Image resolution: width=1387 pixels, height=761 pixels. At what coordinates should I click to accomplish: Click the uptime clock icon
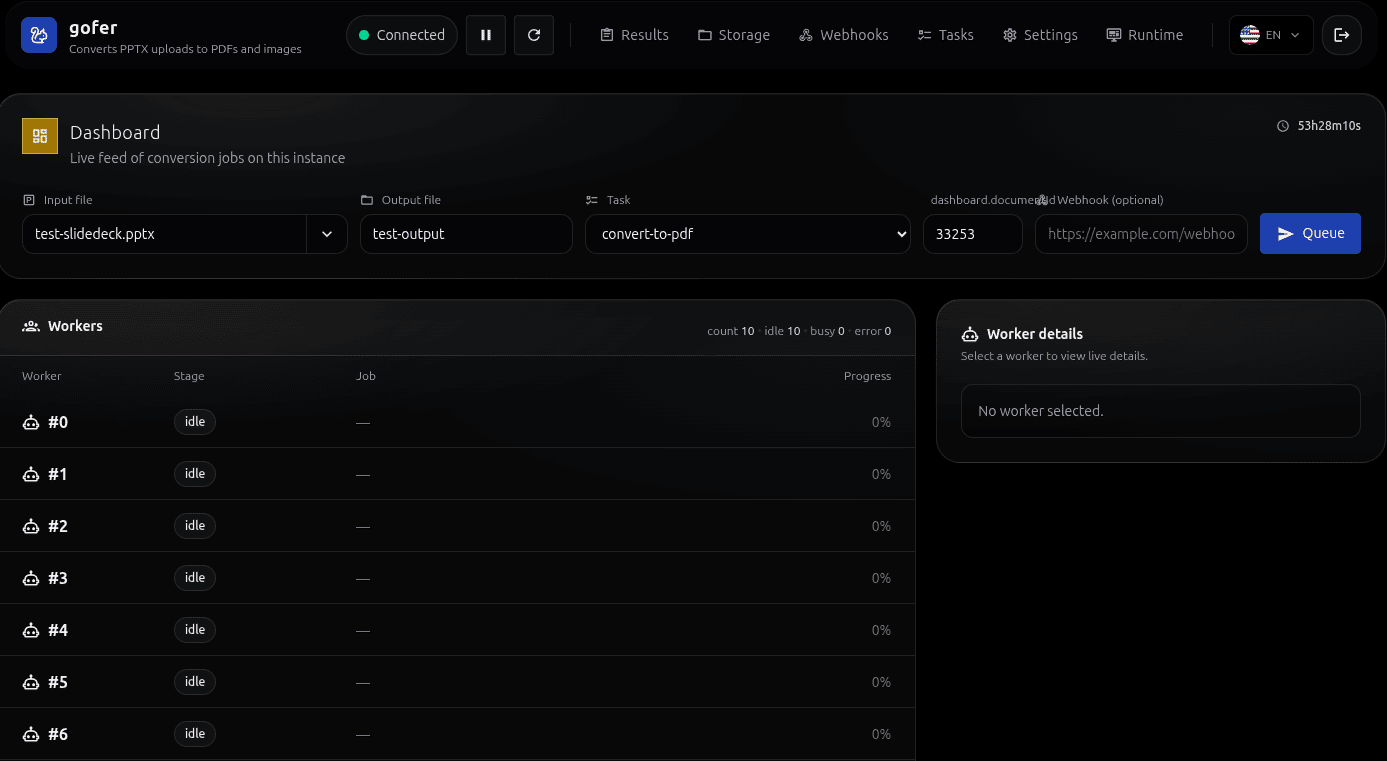tap(1283, 126)
